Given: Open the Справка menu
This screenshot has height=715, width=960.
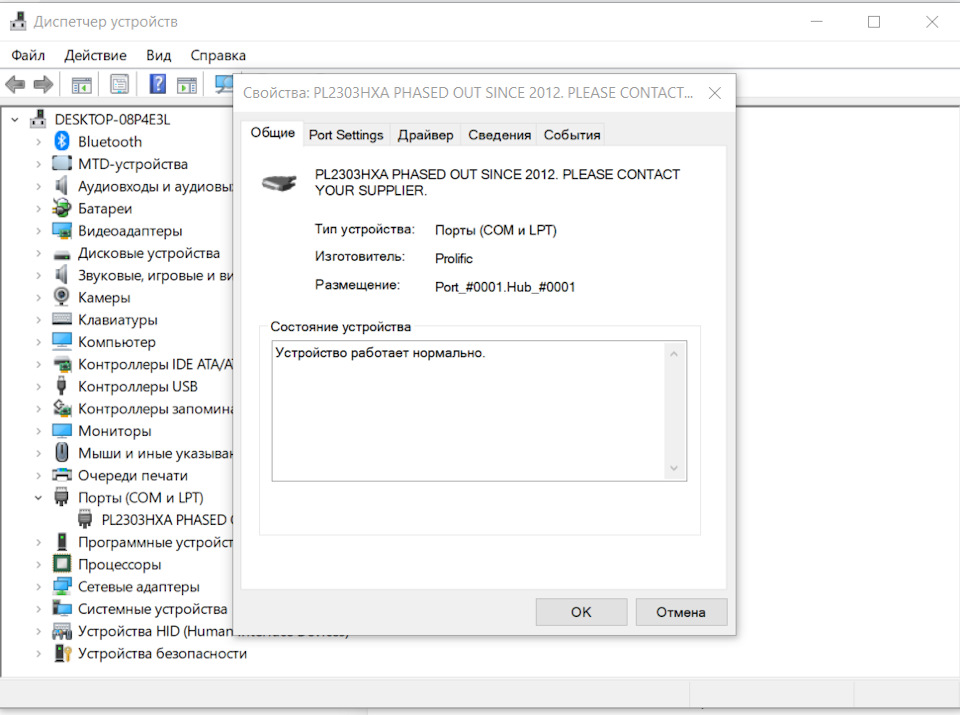Looking at the screenshot, I should coord(218,55).
